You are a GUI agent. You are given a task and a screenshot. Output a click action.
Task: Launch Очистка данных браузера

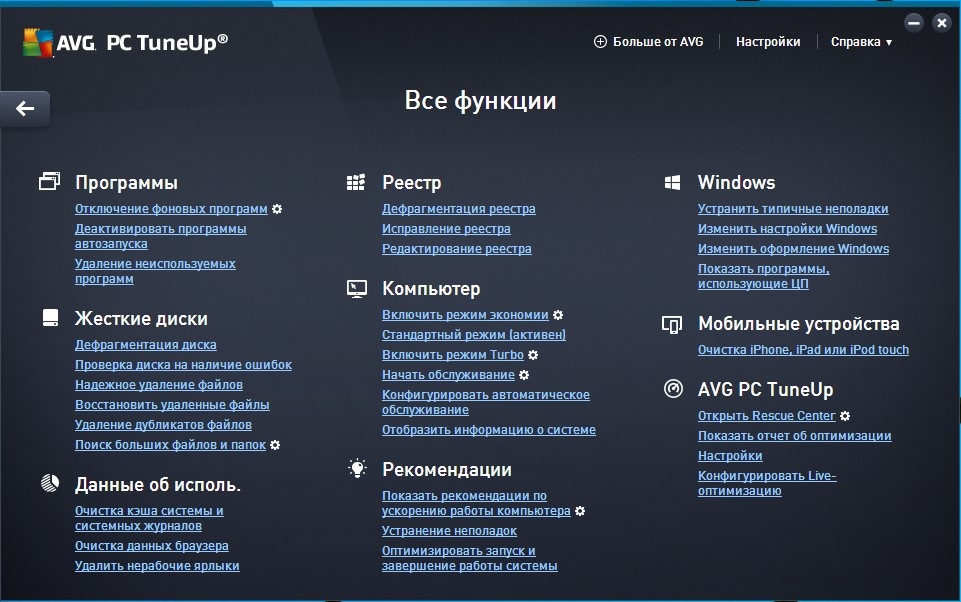click(151, 546)
